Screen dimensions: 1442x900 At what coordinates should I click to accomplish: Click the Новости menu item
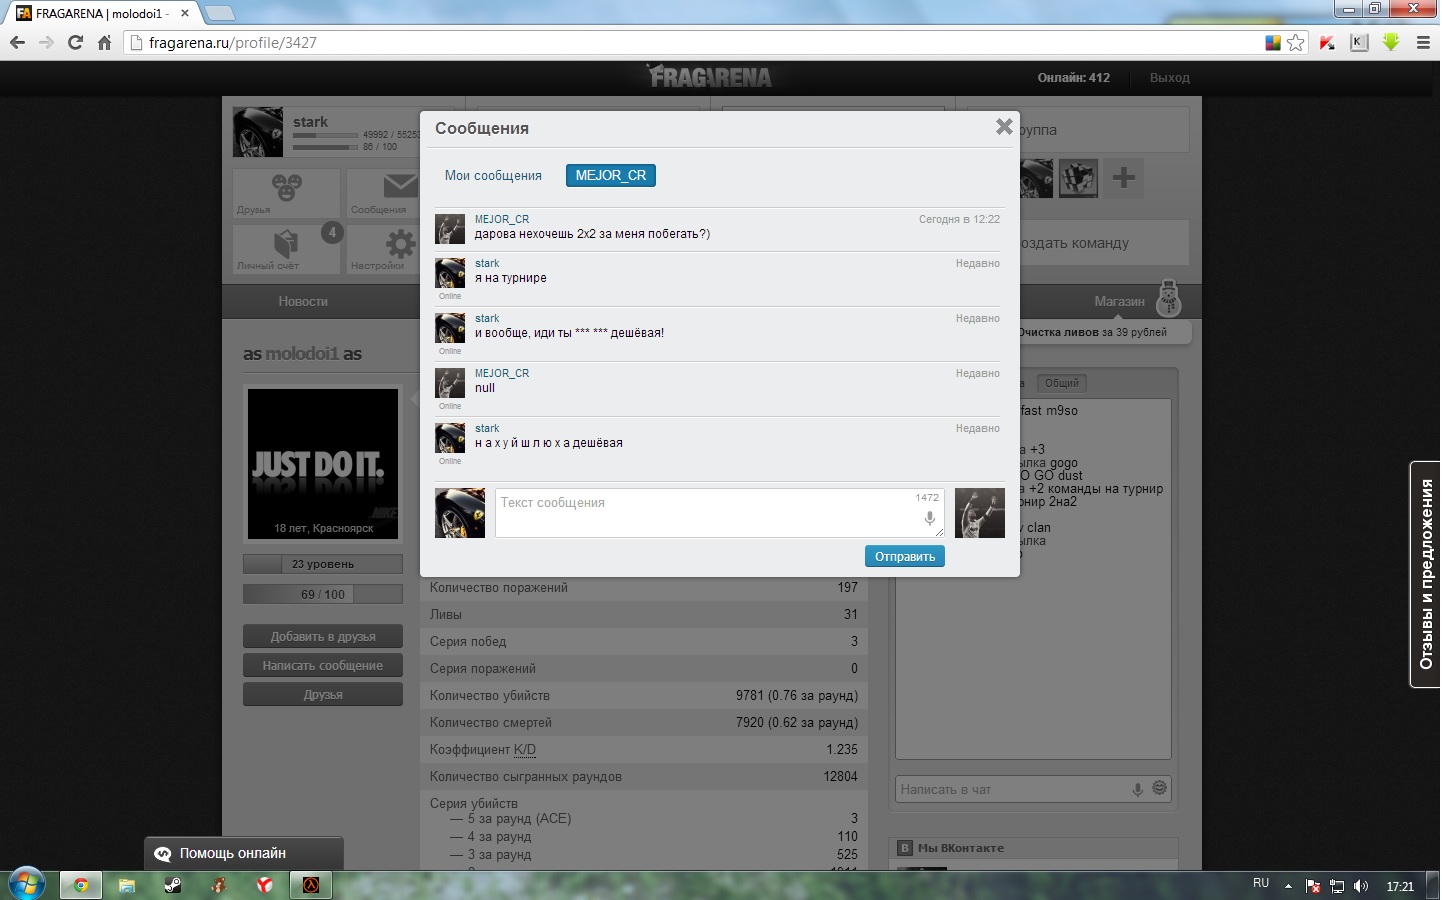point(303,301)
